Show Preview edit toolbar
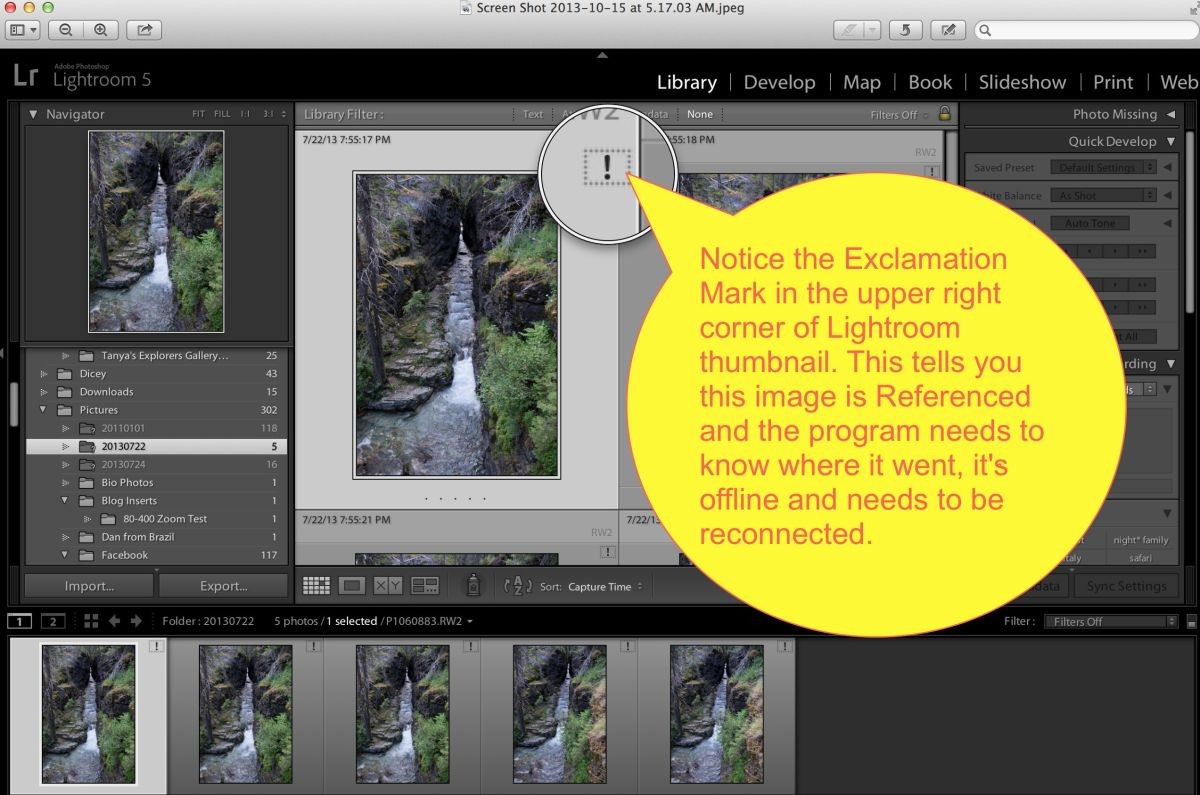Screen dimensions: 1200x795 [948, 30]
